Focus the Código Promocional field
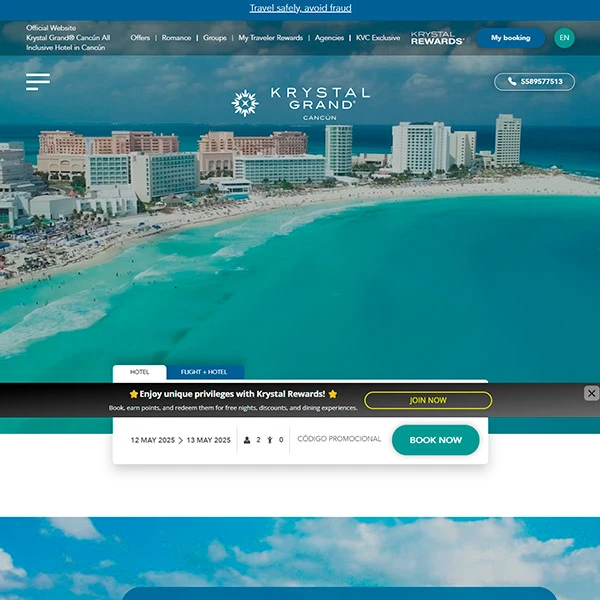The image size is (600, 600). (339, 439)
